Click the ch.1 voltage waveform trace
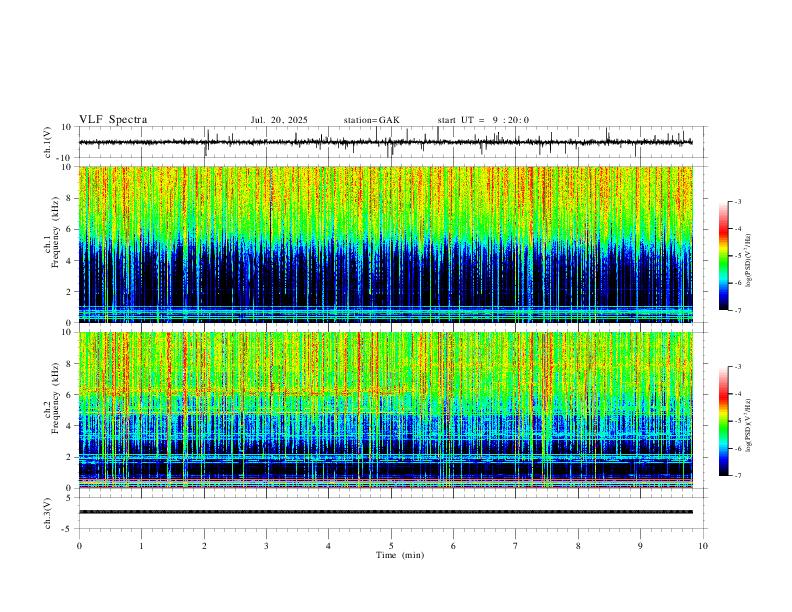This screenshot has height=612, width=792. (385, 142)
